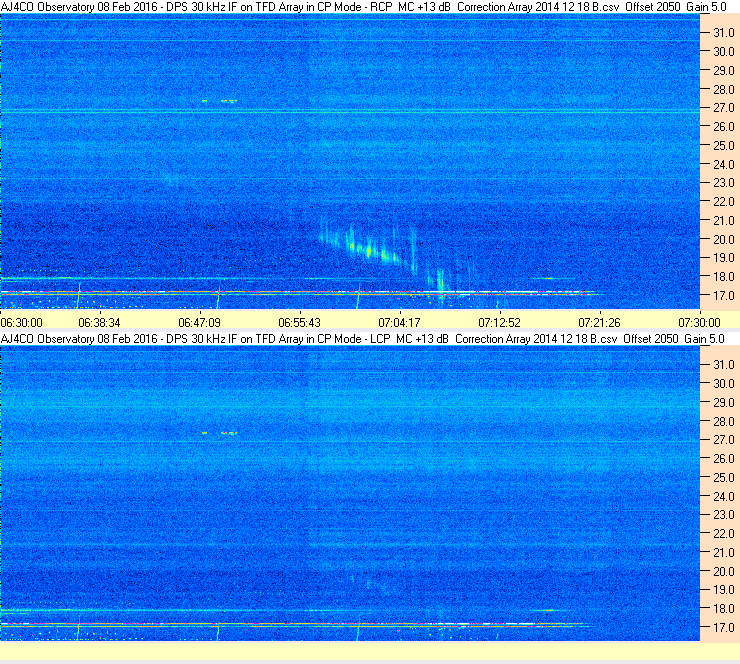Viewport: 740px width, 664px height.
Task: Pick the 26.0 frequency label in LCP panel
Action: (x=723, y=458)
